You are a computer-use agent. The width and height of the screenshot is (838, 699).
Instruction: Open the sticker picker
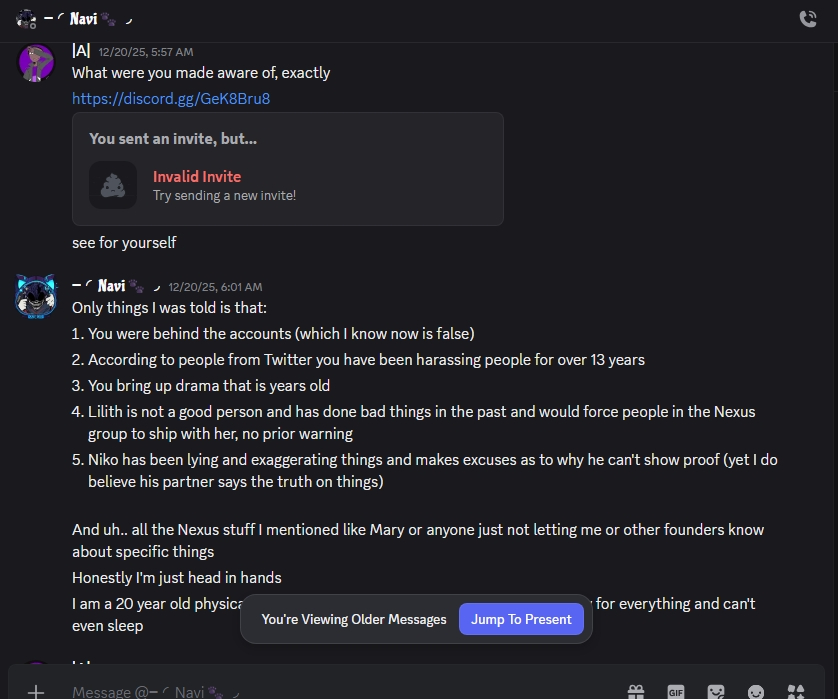(x=716, y=691)
